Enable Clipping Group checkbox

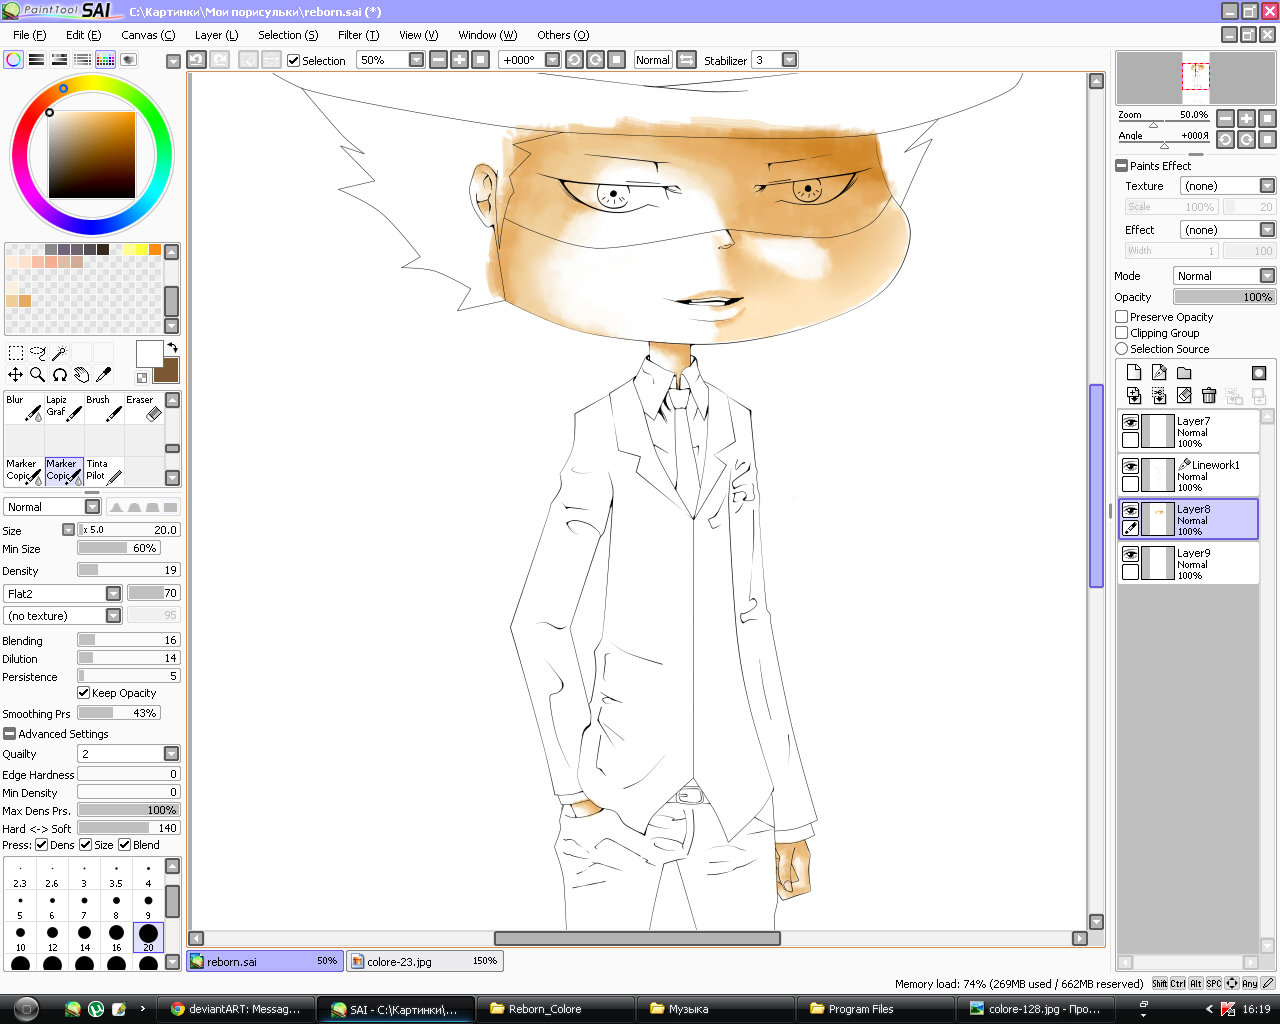[1122, 332]
